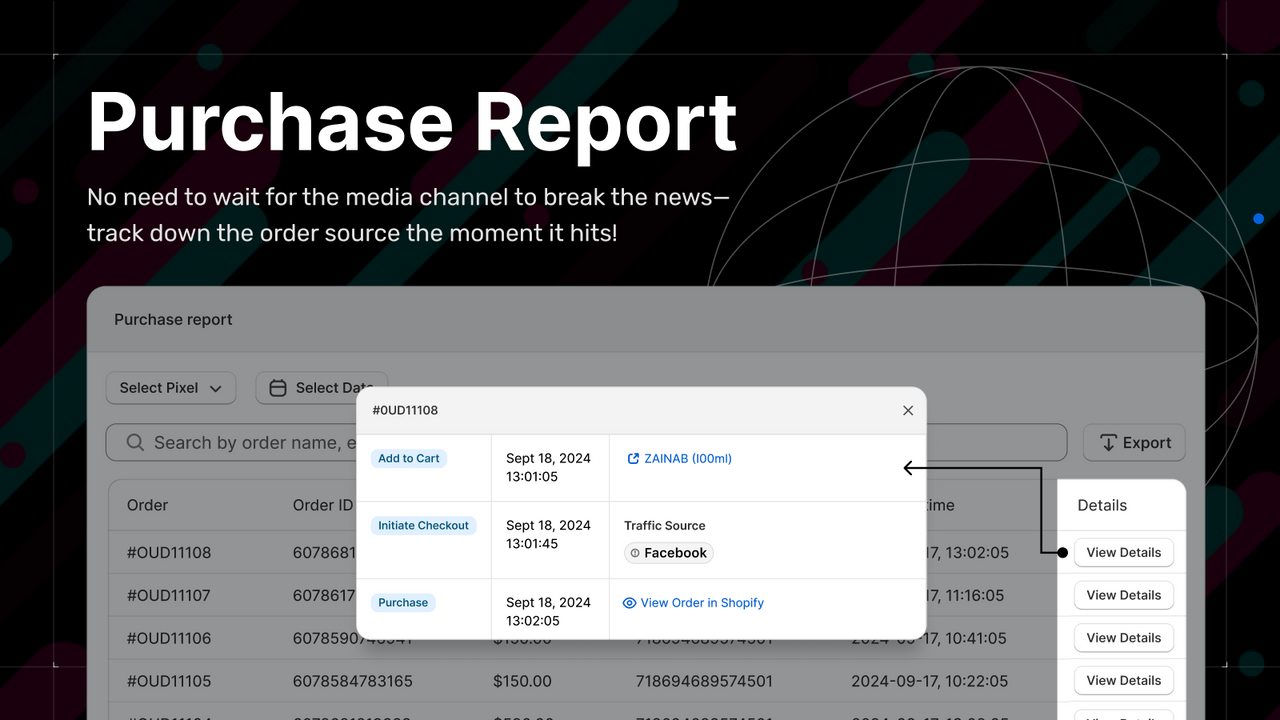Image resolution: width=1280 pixels, height=720 pixels.
Task: Click order name #OUD11106 in table
Action: point(169,638)
